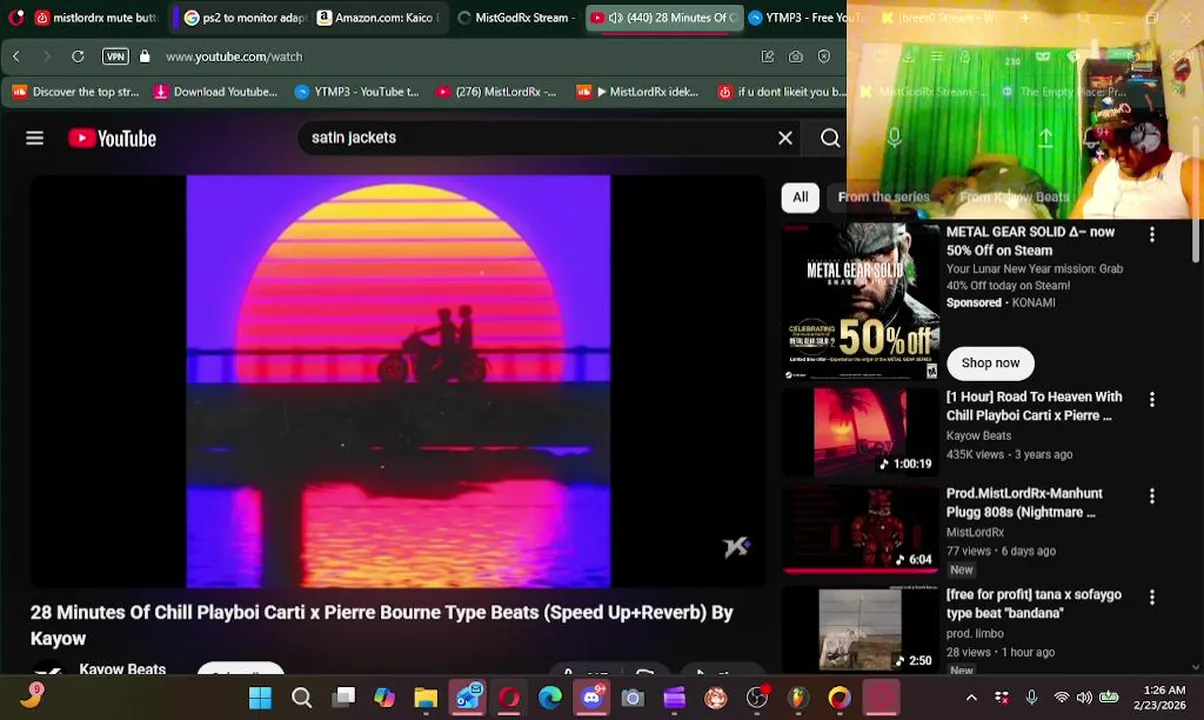Select the From the series filter chip
Screen dimensions: 1204x720
point(884,197)
